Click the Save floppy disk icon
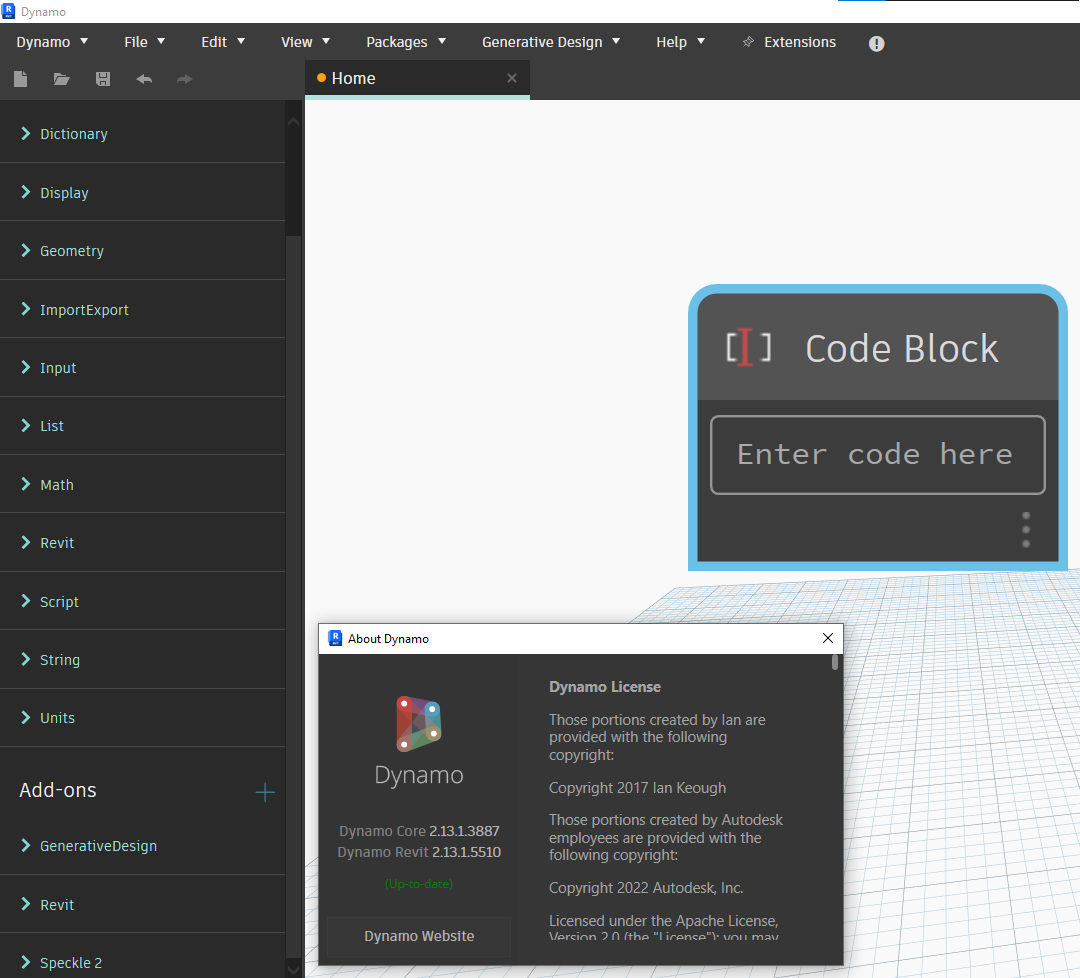1080x978 pixels. click(x=103, y=79)
